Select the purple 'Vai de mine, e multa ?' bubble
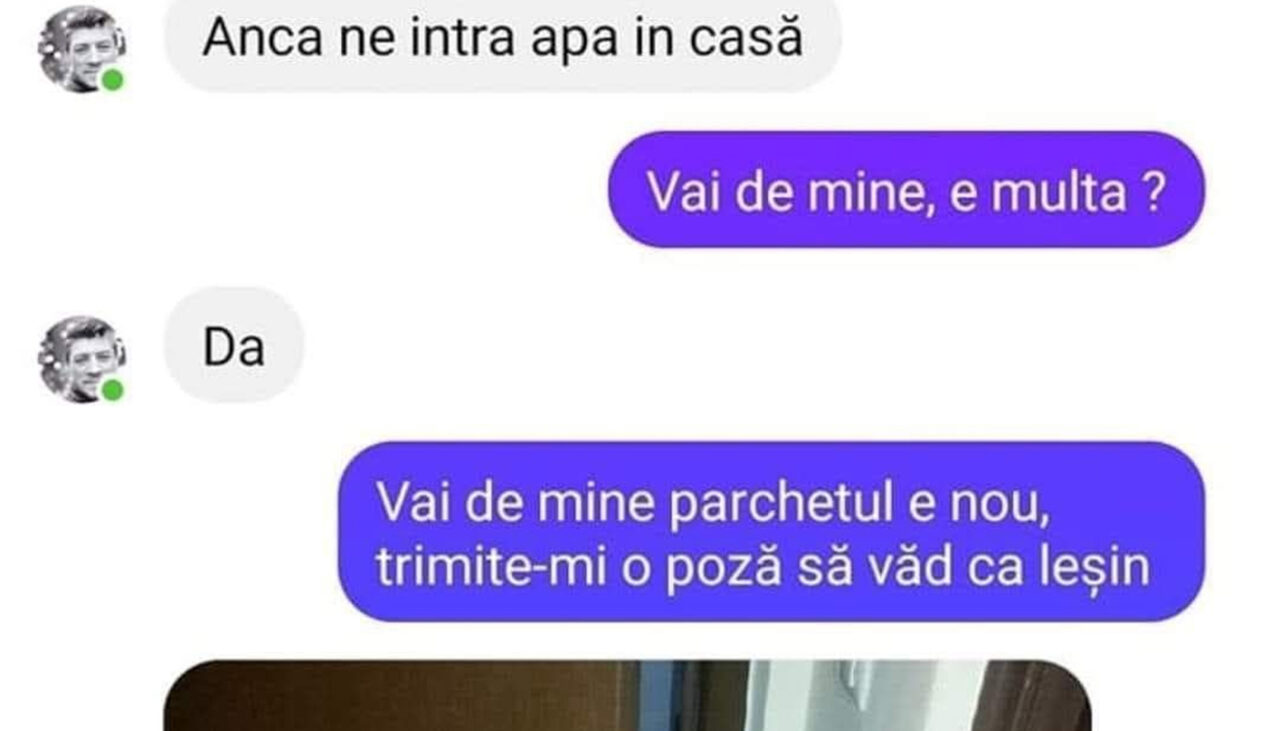The width and height of the screenshot is (1280, 731). [907, 190]
